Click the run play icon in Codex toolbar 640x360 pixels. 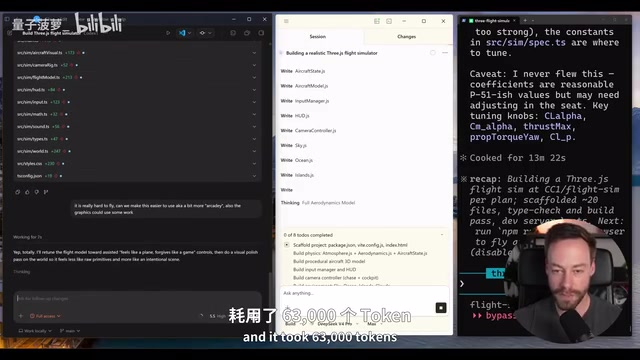(168, 33)
